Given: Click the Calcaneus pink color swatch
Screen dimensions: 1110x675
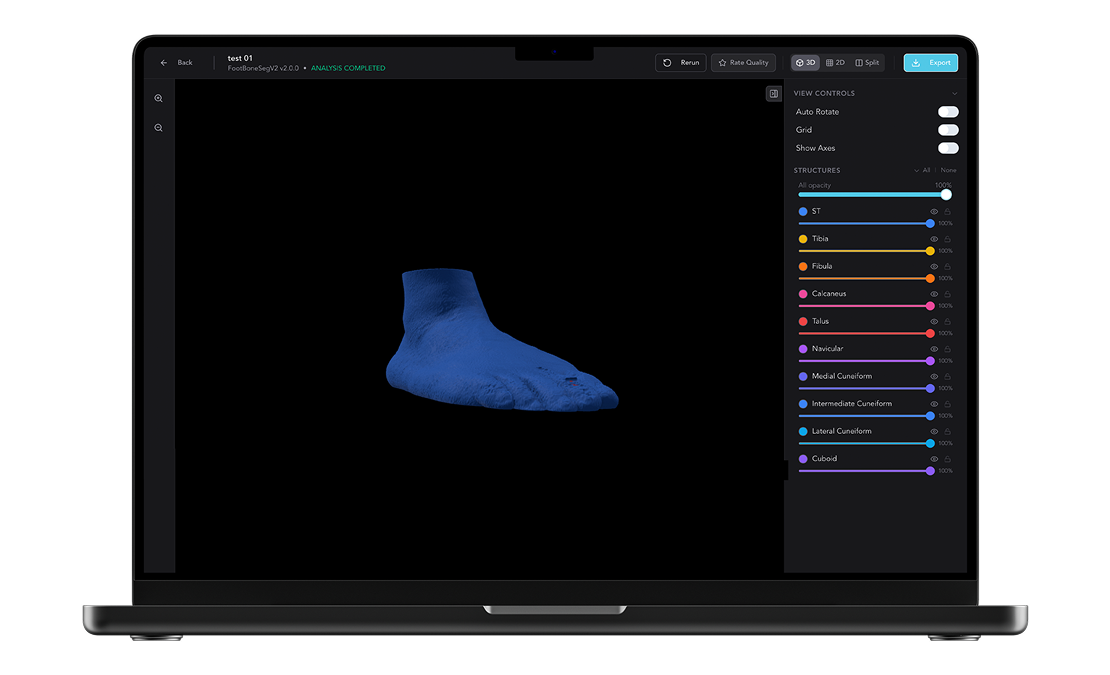Looking at the screenshot, I should tap(803, 294).
